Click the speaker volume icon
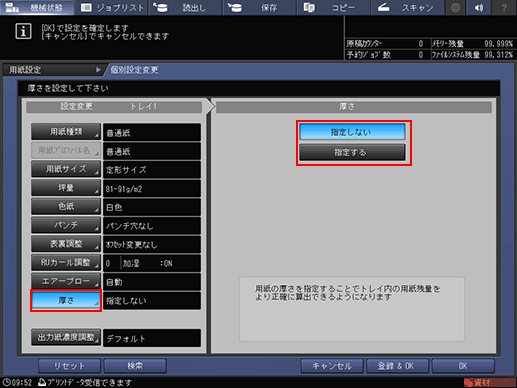Image resolution: width=517 pixels, height=388 pixels. point(479,7)
